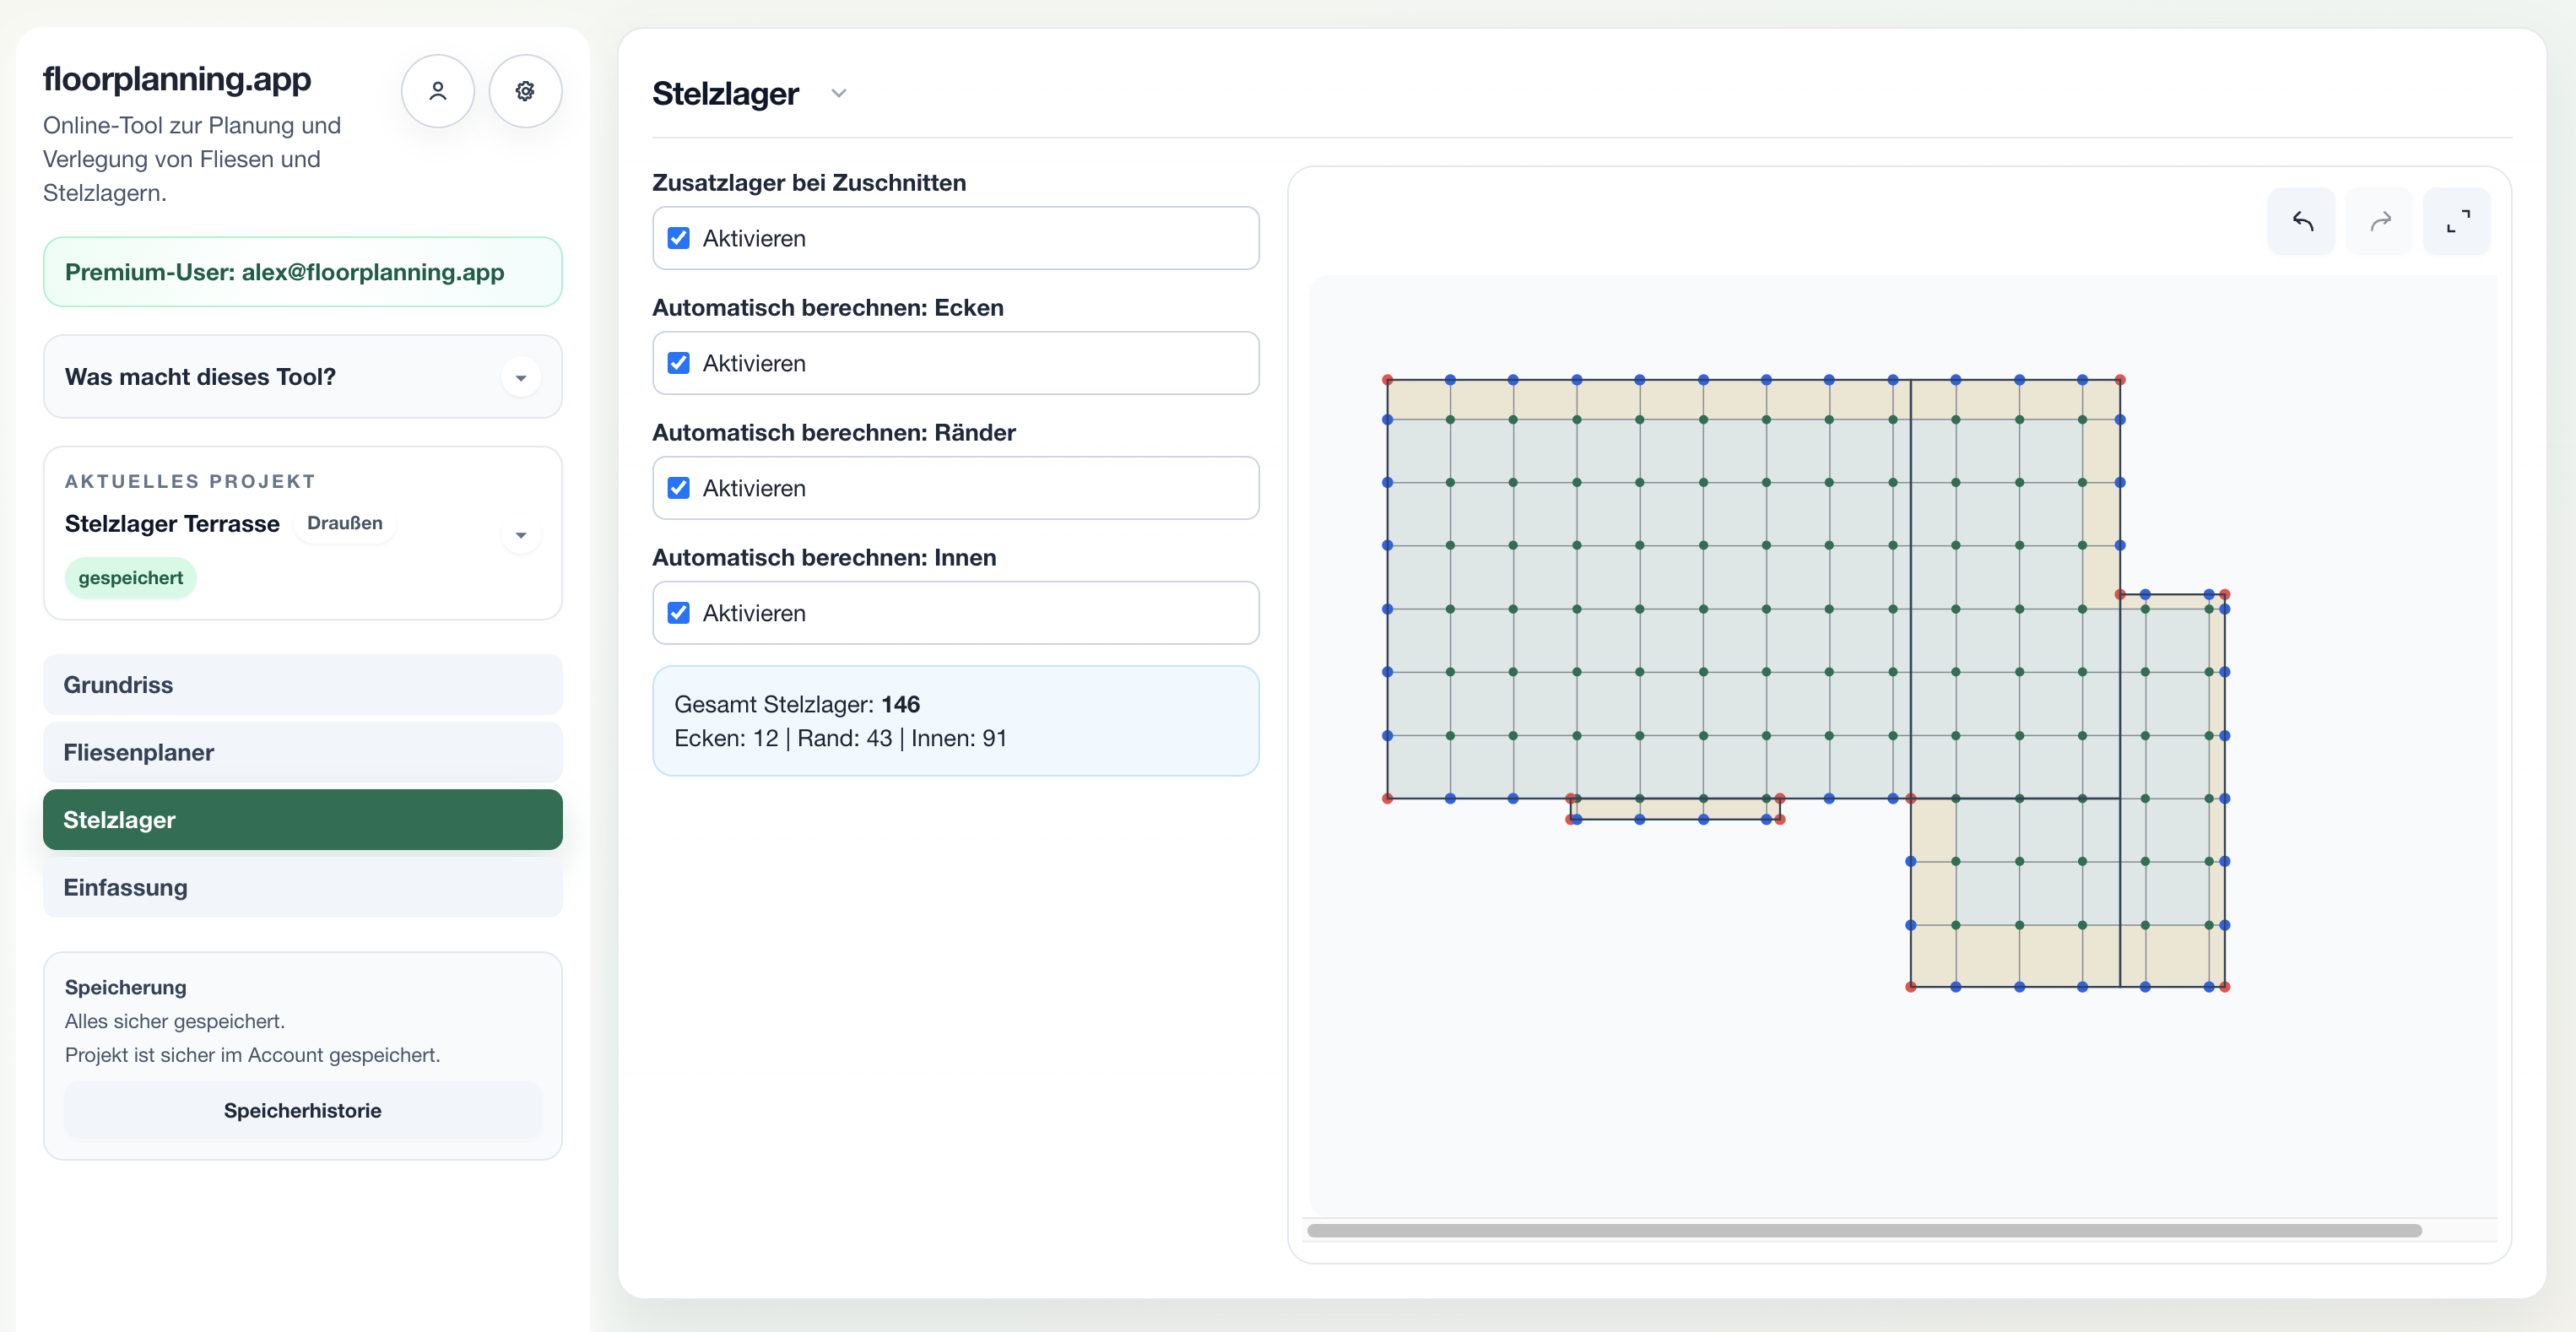Select the Stelzlager menu item

click(x=303, y=820)
